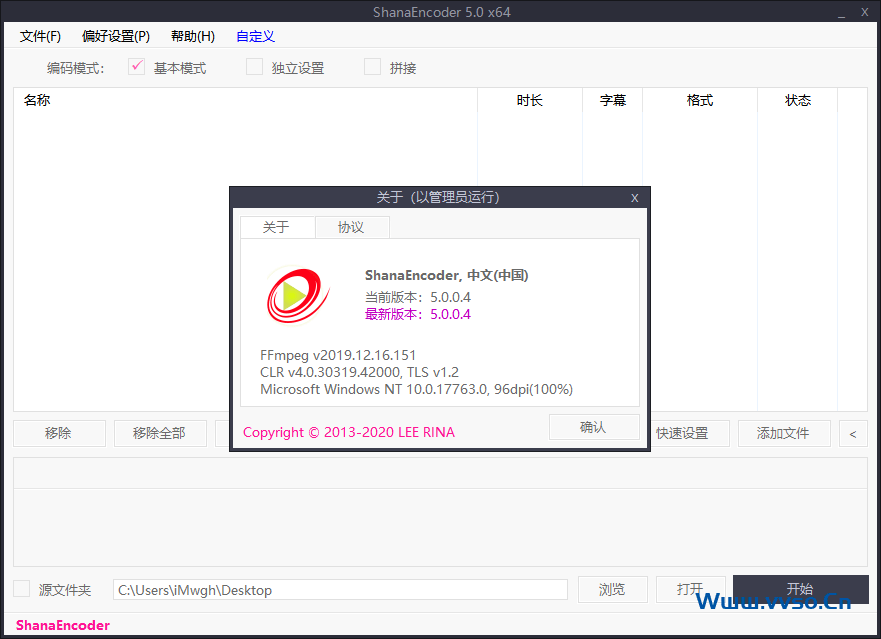
Task: Start encoding with the 开始 button
Action: pos(800,589)
